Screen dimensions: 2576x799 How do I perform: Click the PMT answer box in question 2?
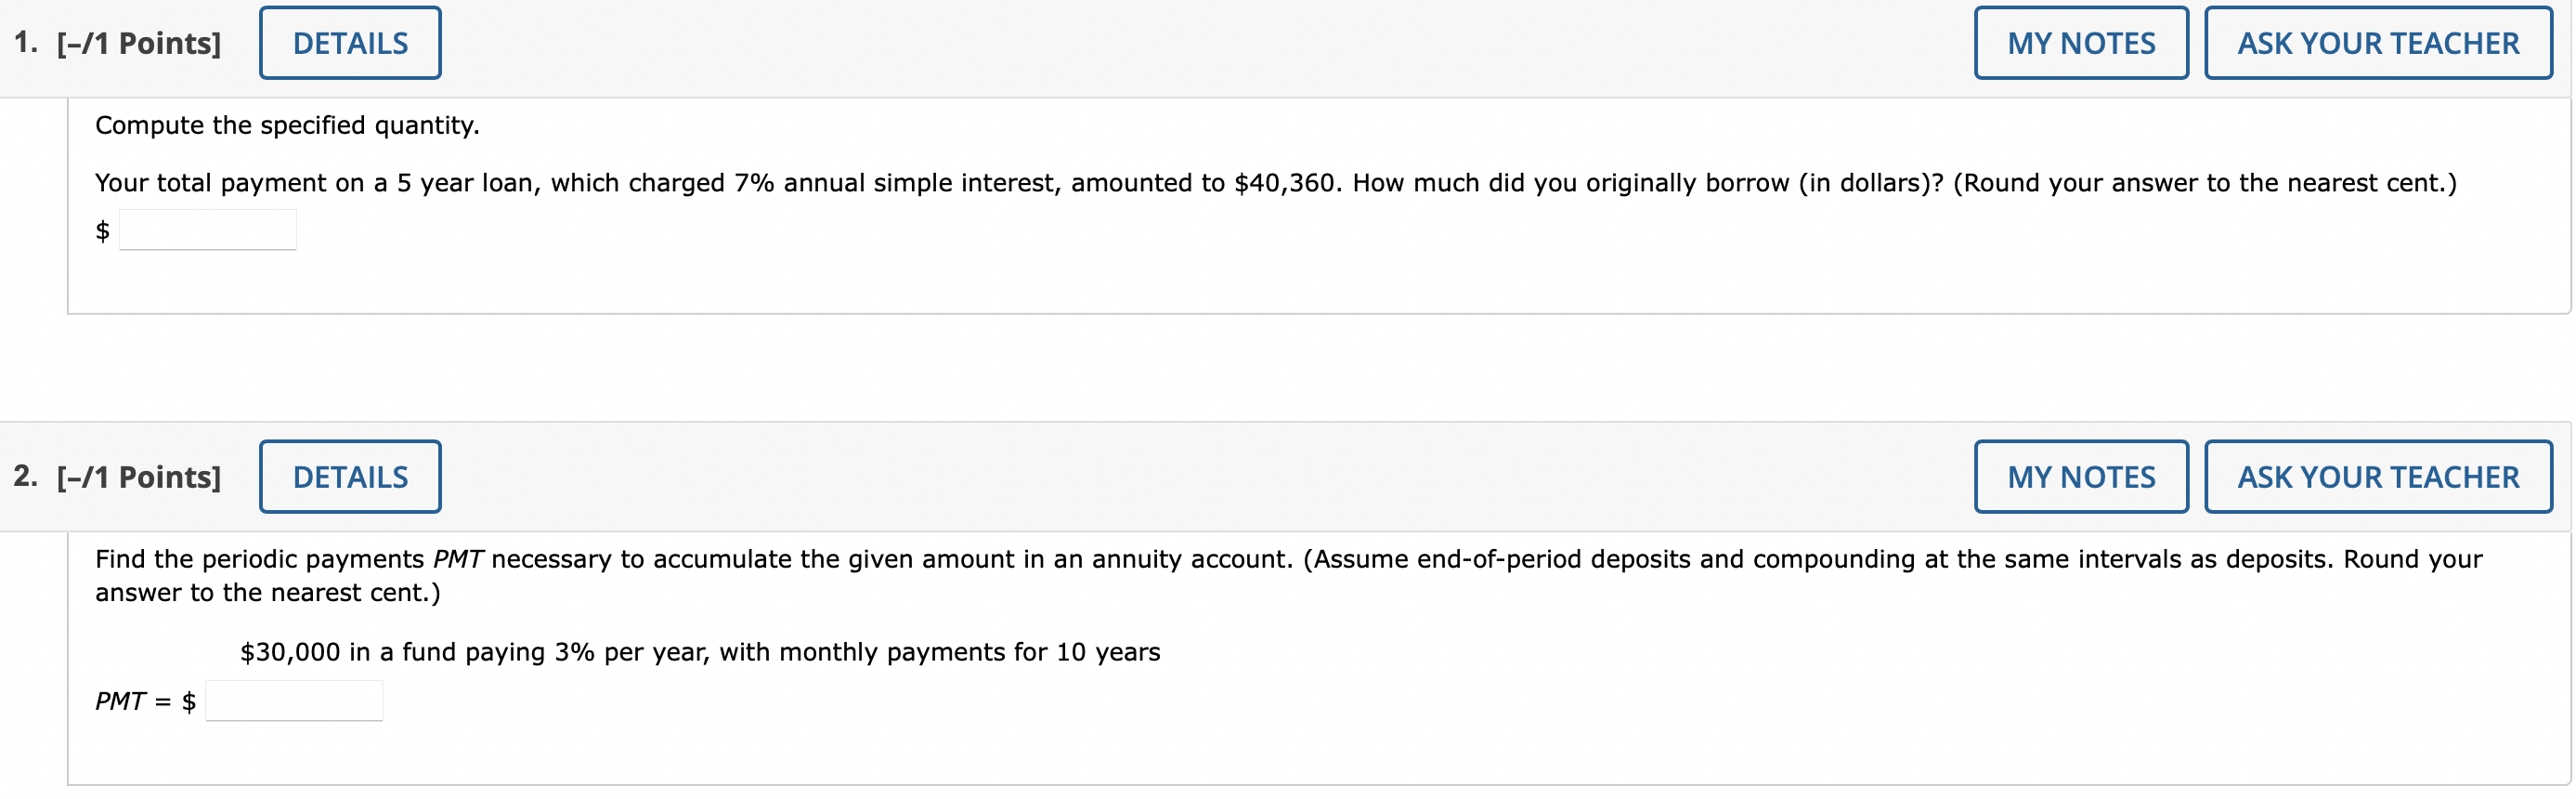(x=293, y=701)
